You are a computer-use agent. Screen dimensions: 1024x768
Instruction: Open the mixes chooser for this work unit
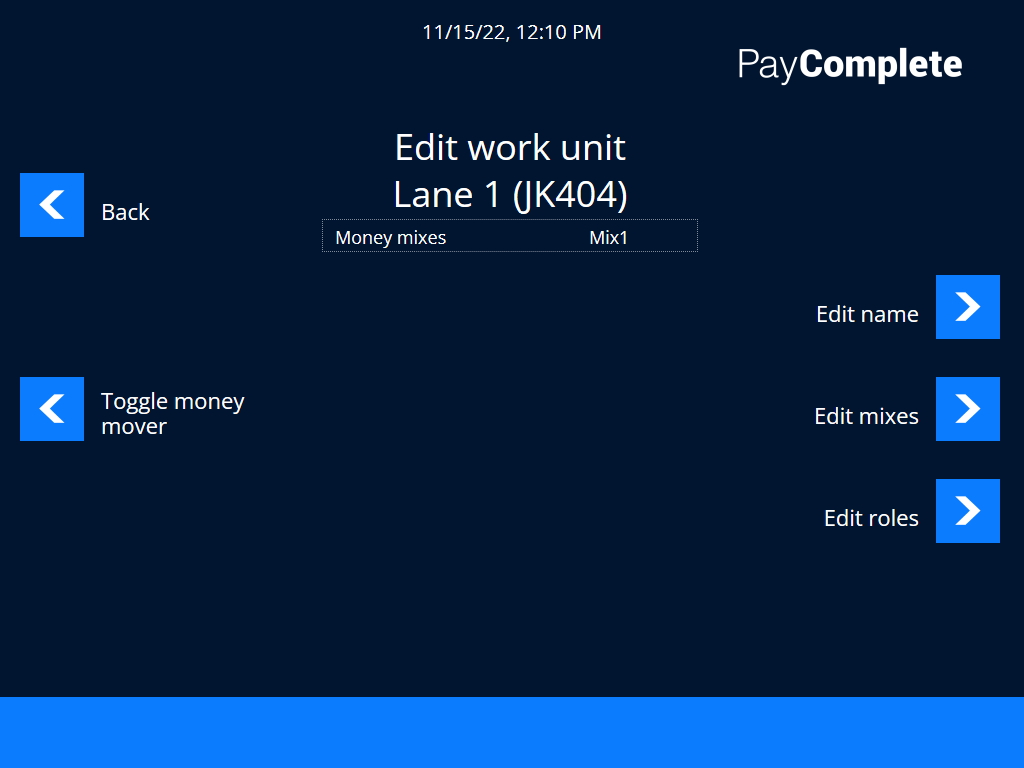(x=510, y=235)
